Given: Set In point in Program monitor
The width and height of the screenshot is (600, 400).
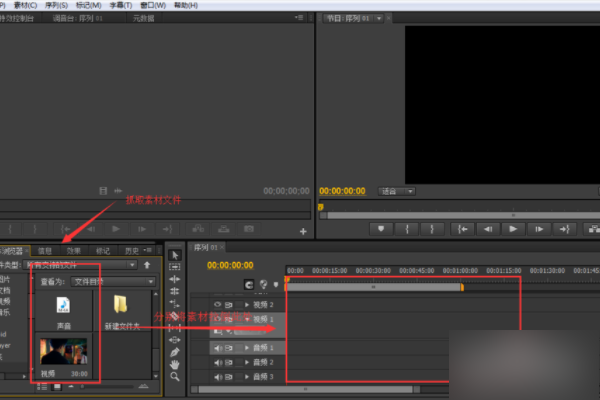Looking at the screenshot, I should tap(406, 229).
